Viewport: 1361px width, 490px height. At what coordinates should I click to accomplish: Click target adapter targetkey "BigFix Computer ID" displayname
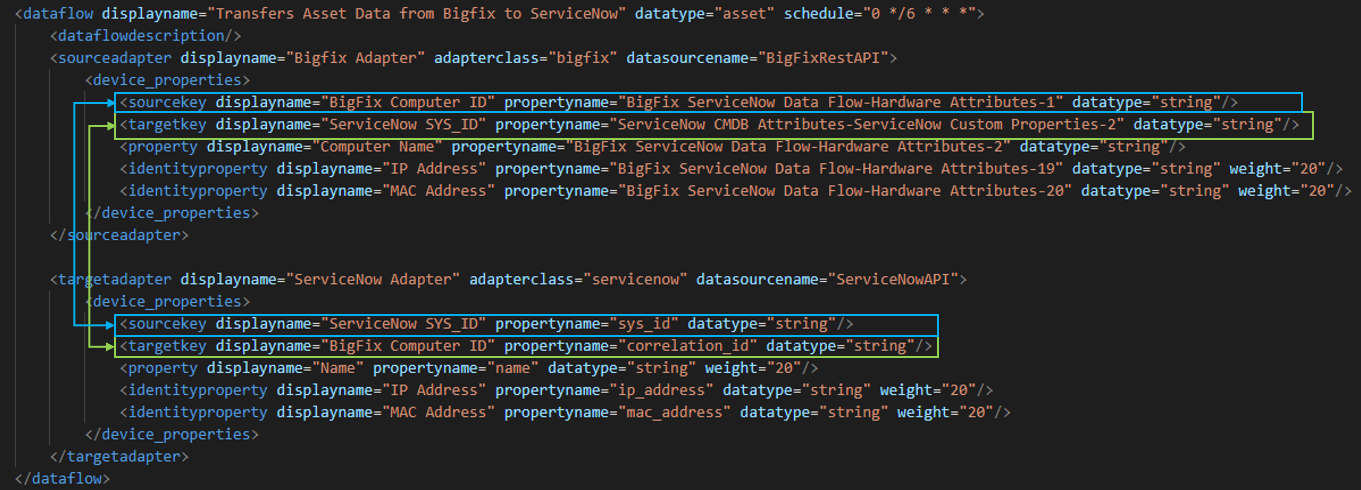pyautogui.click(x=407, y=346)
